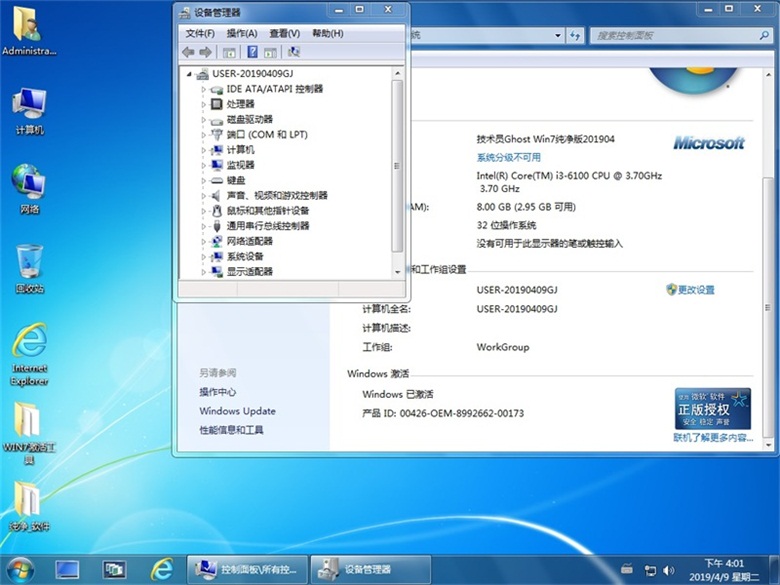Collapse the USER-20190409GJ root node
Screen dimensions: 780x585
188,74
